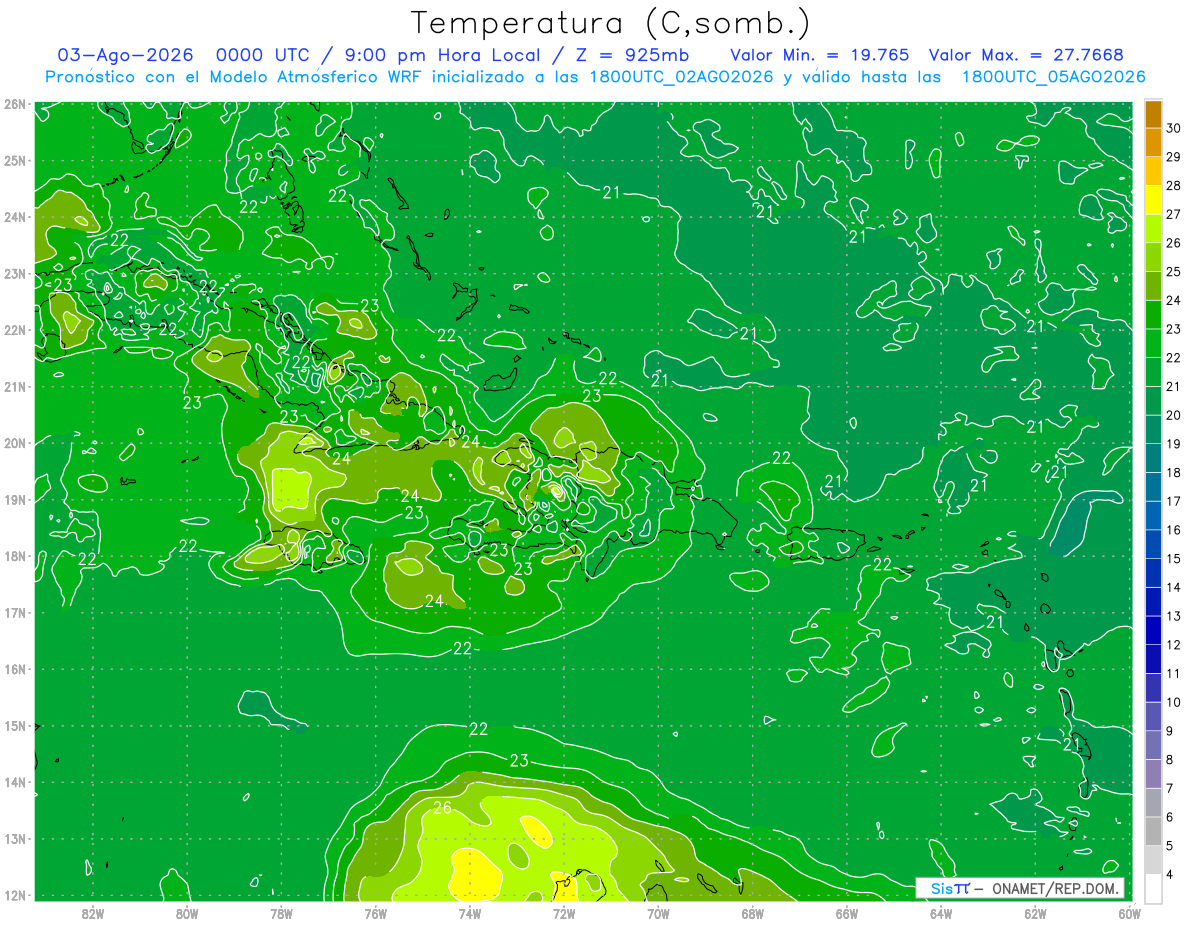Click the 68W longitude label

[x=753, y=913]
